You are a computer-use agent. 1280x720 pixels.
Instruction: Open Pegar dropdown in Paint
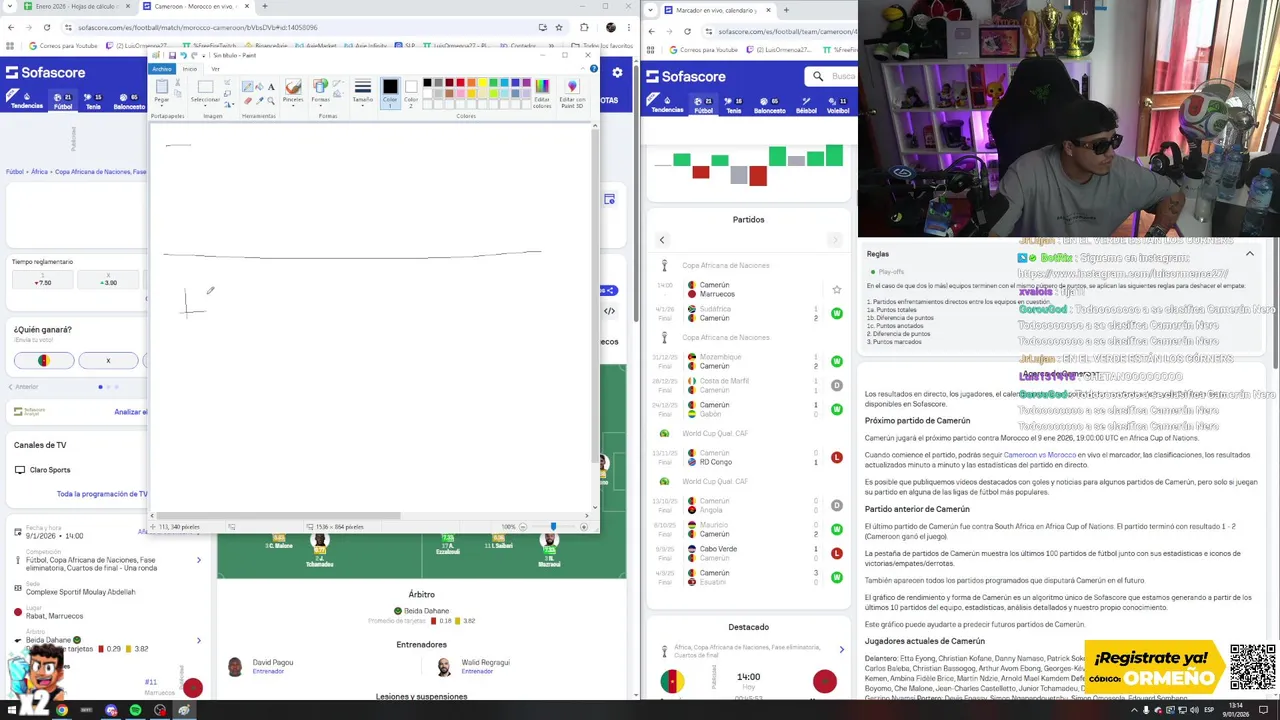(x=162, y=101)
